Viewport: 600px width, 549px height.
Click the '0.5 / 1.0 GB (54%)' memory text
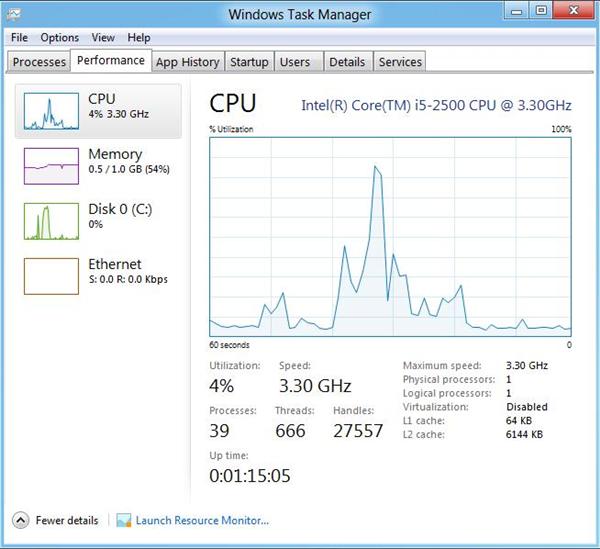coord(129,169)
